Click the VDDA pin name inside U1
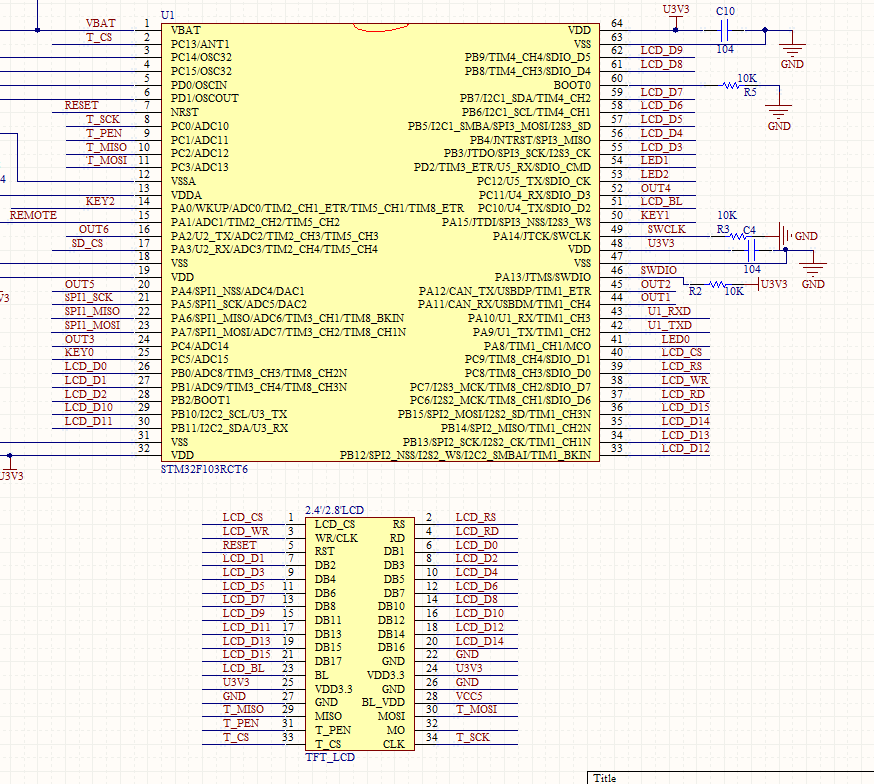The height and width of the screenshot is (784, 874). click(x=186, y=195)
